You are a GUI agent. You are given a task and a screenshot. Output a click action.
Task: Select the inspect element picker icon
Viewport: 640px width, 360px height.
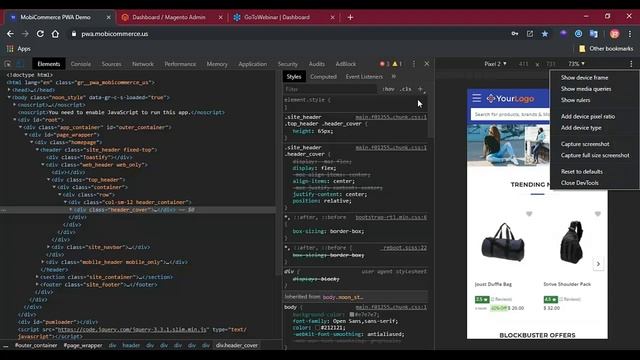coord(8,64)
